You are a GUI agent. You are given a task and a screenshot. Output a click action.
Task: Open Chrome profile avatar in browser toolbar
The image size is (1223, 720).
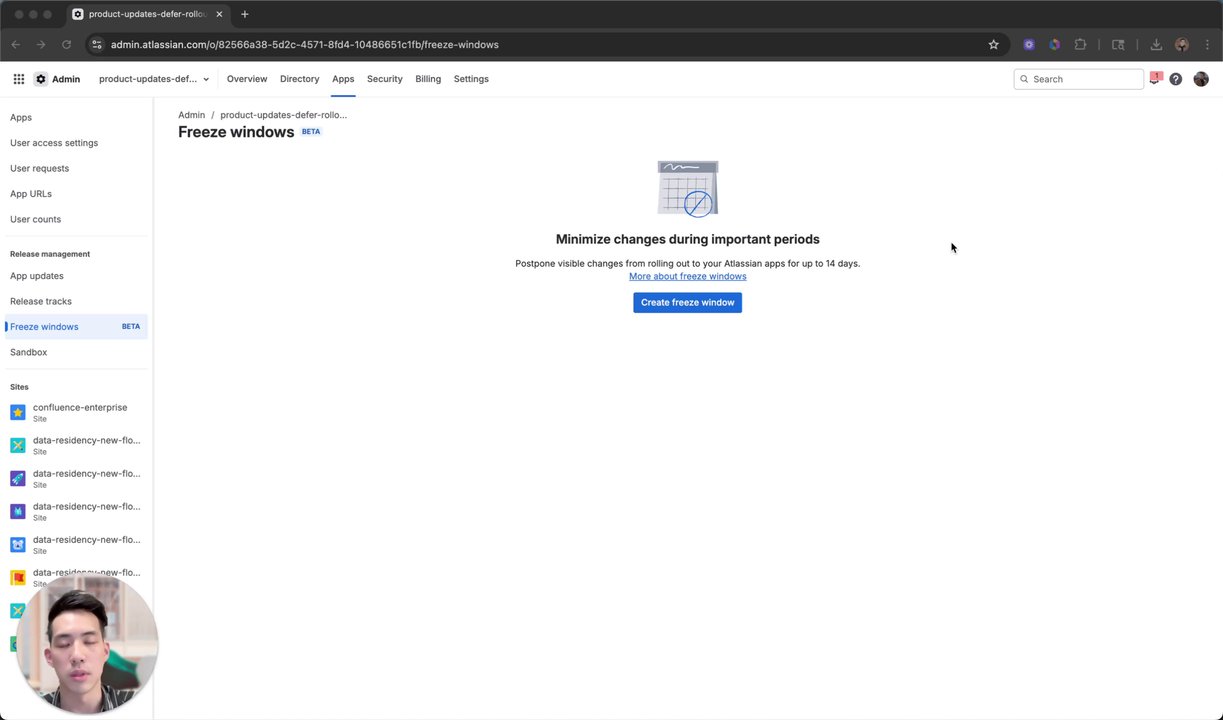point(1182,44)
